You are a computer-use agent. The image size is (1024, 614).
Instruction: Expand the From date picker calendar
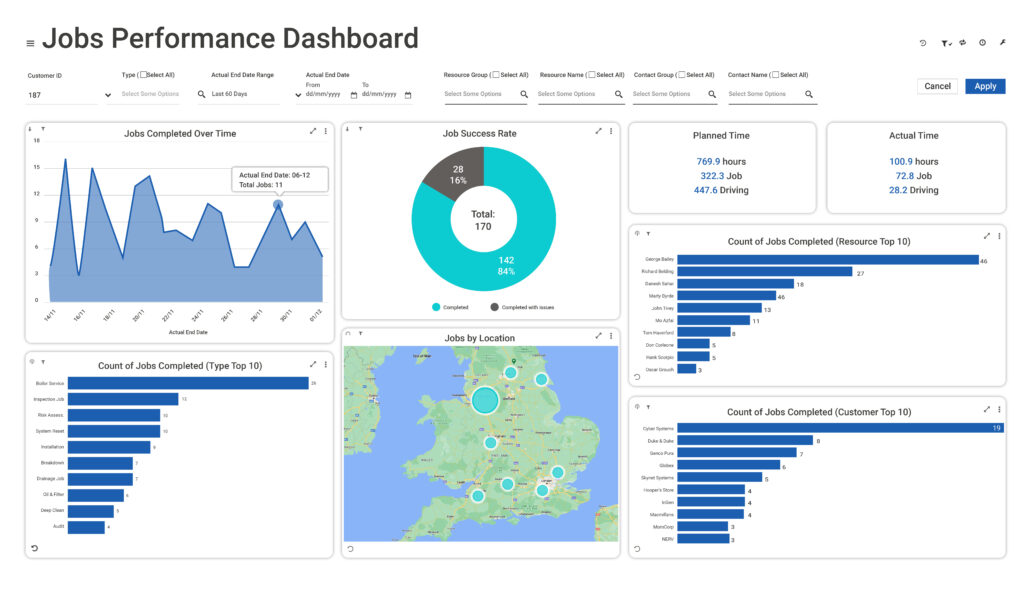point(354,93)
